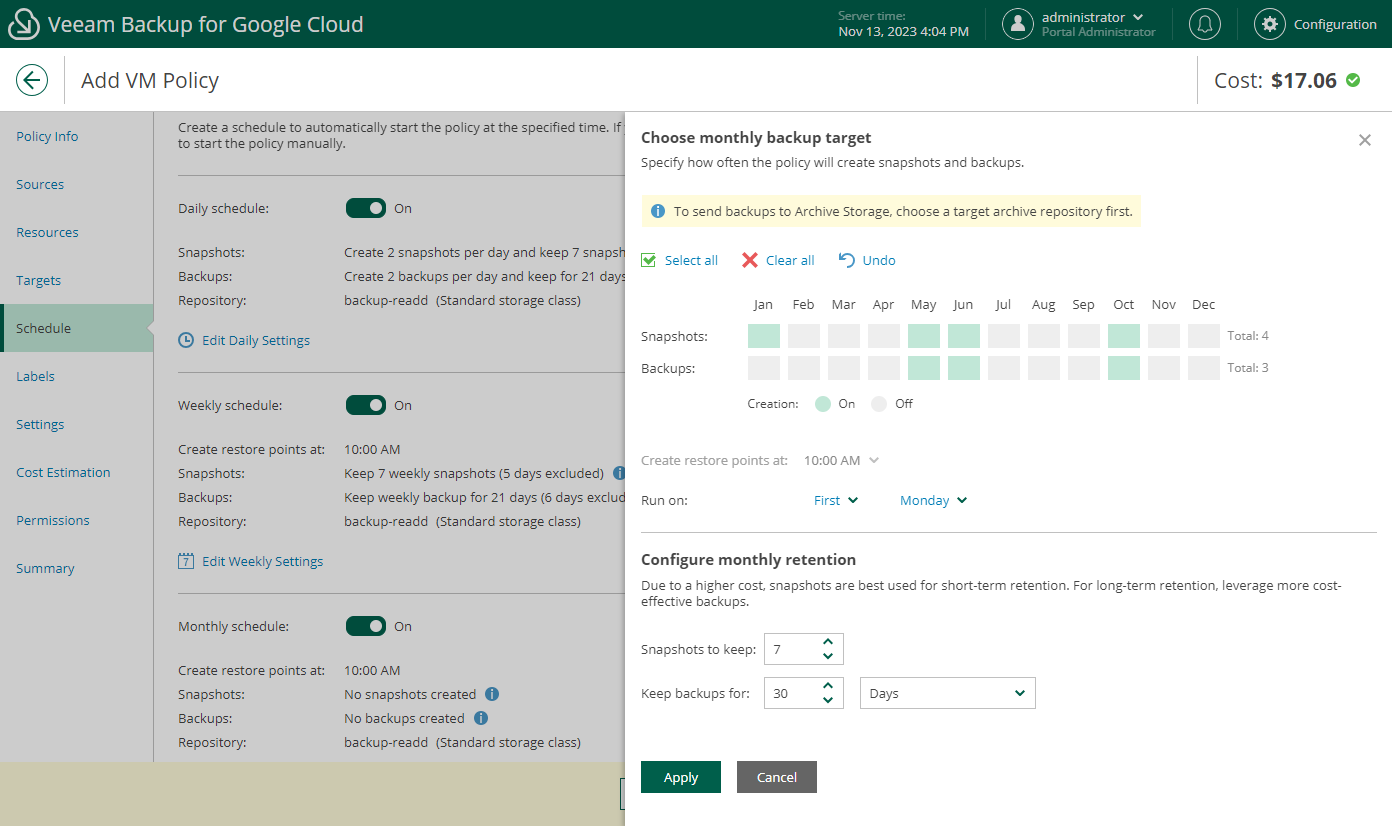Viewport: 1392px width, 826px height.
Task: Go to Cost Estimation step
Action: (x=63, y=472)
